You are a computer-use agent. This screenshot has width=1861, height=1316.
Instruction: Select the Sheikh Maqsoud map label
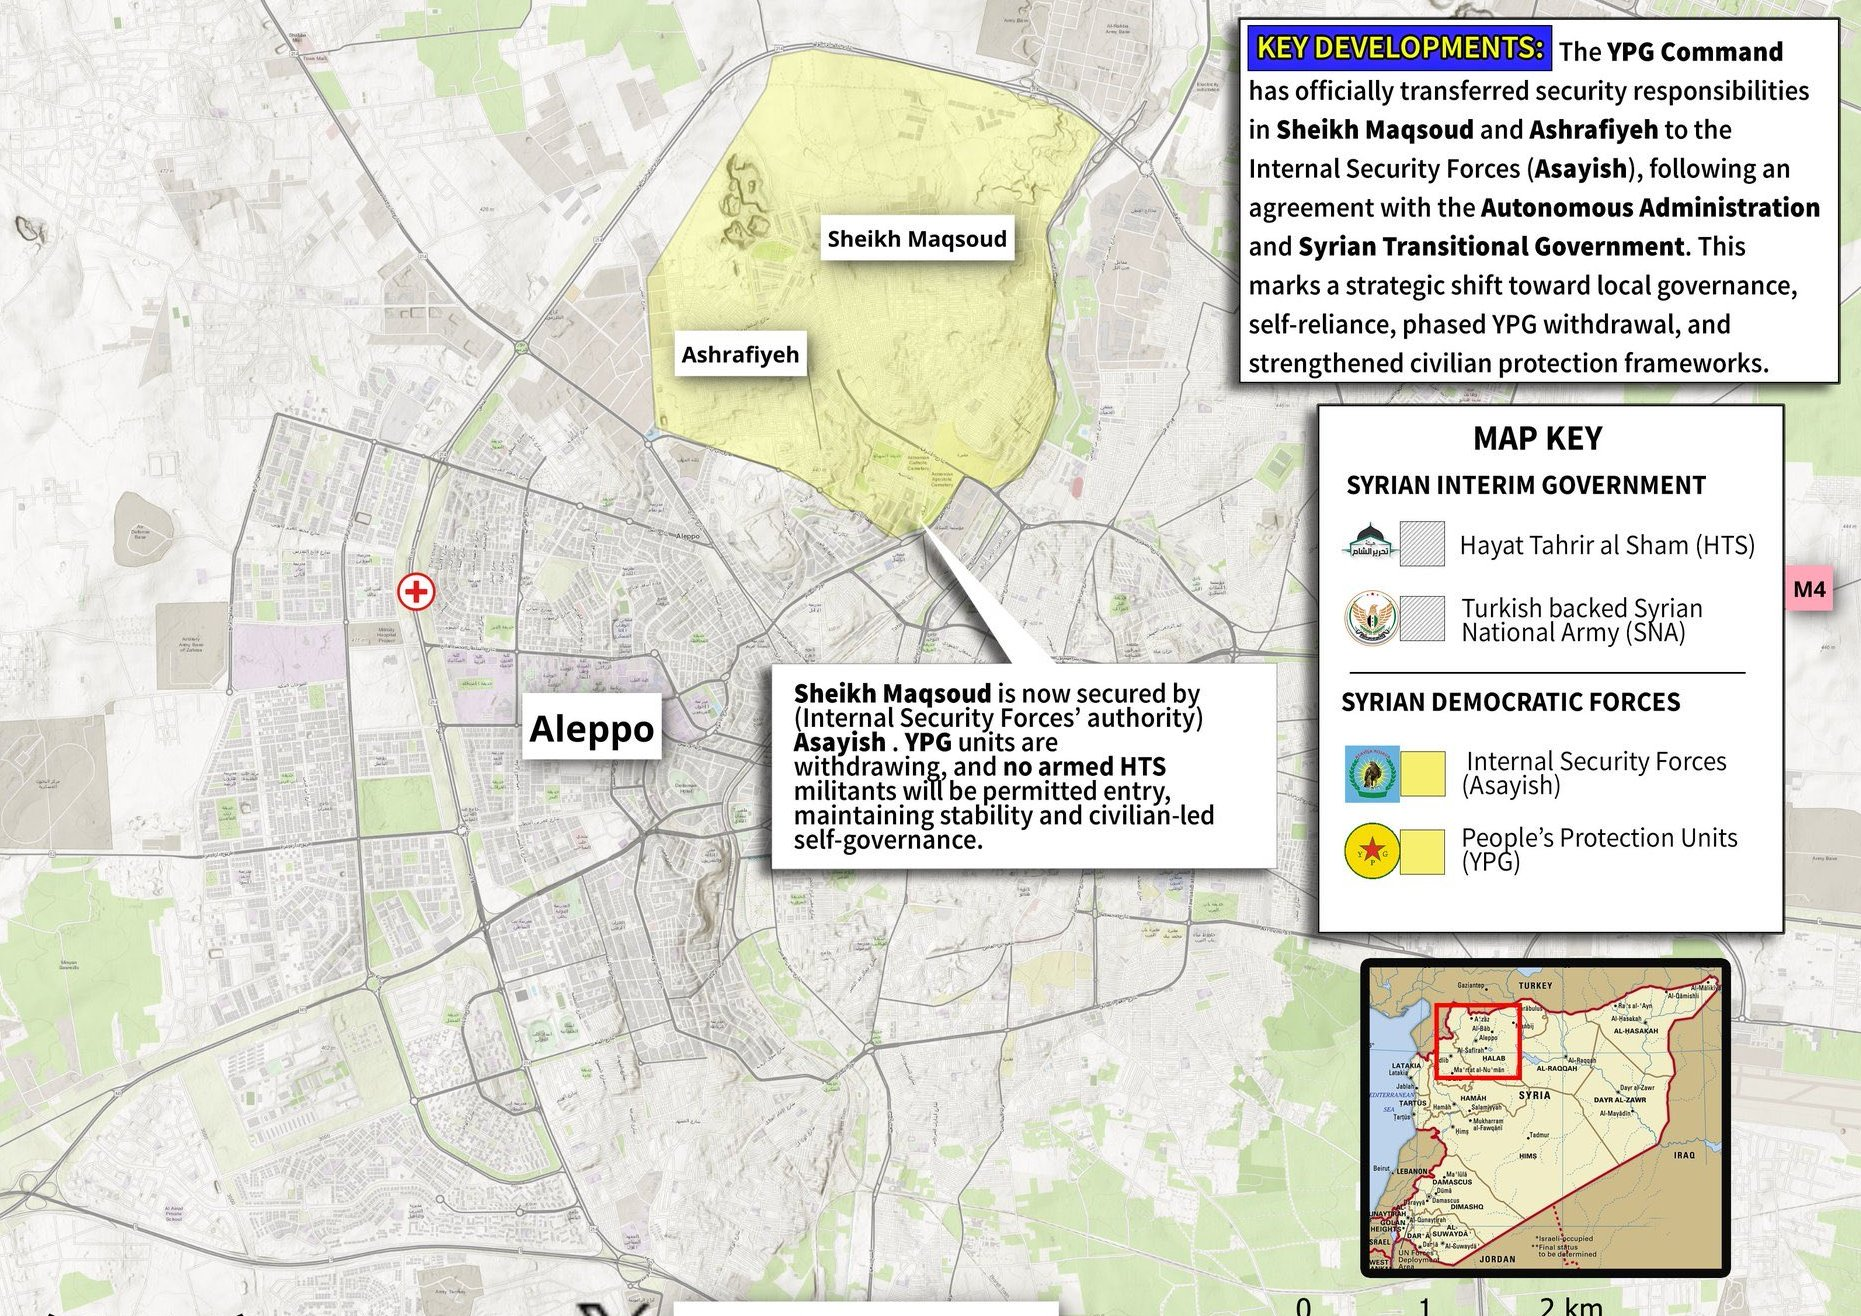[x=916, y=239]
